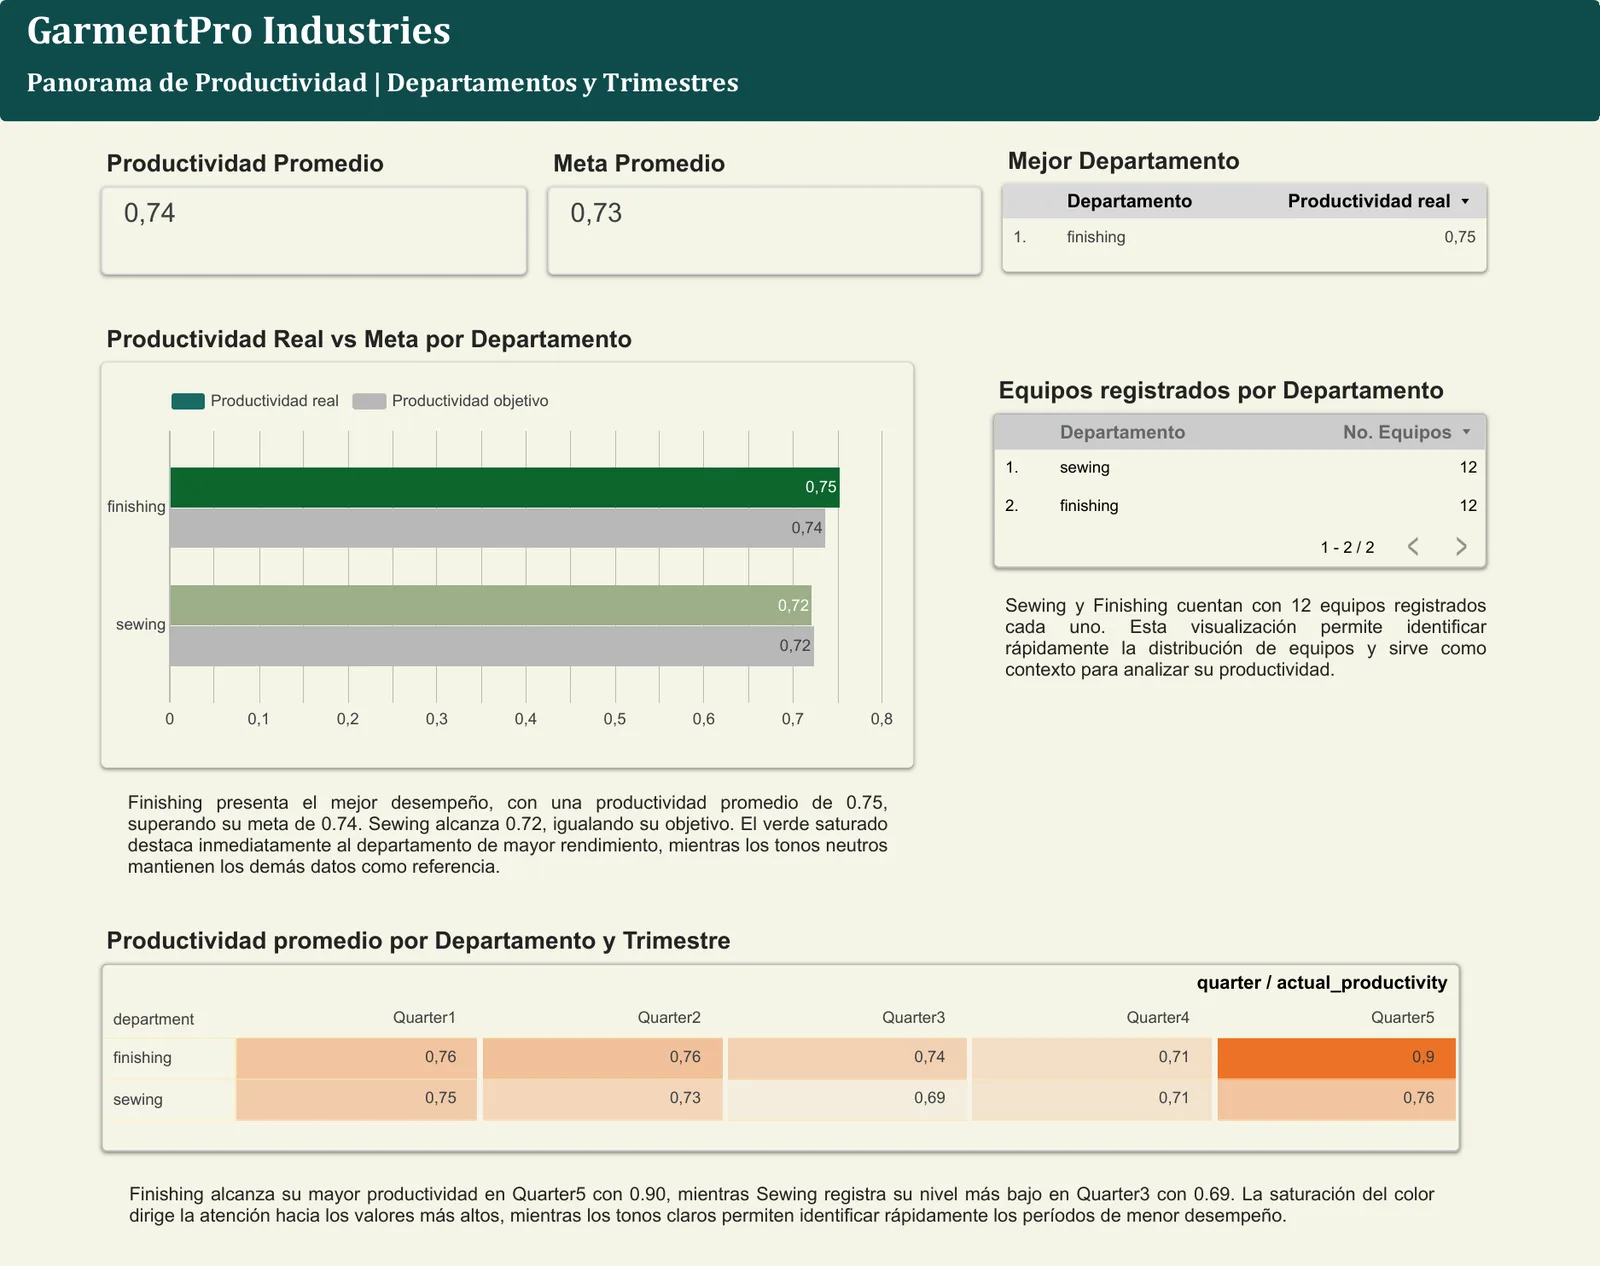This screenshot has height=1266, width=1600.
Task: Click the Productividad real legend swatch
Action: coord(188,401)
